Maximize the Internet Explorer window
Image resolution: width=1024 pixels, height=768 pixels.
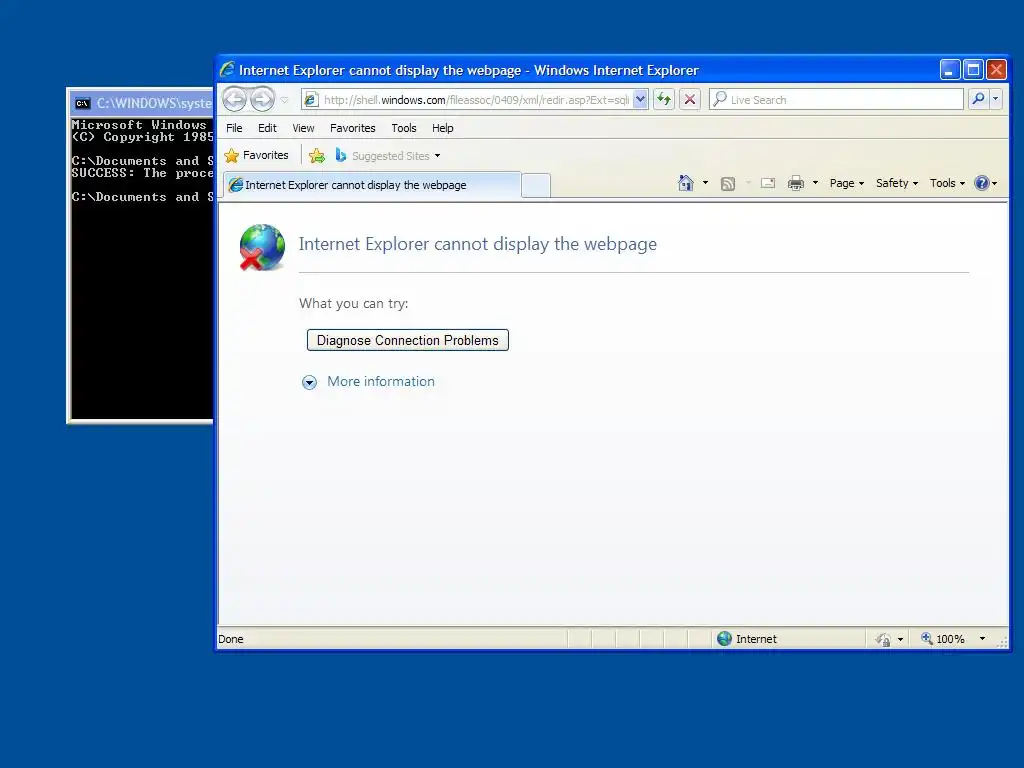[x=973, y=69]
